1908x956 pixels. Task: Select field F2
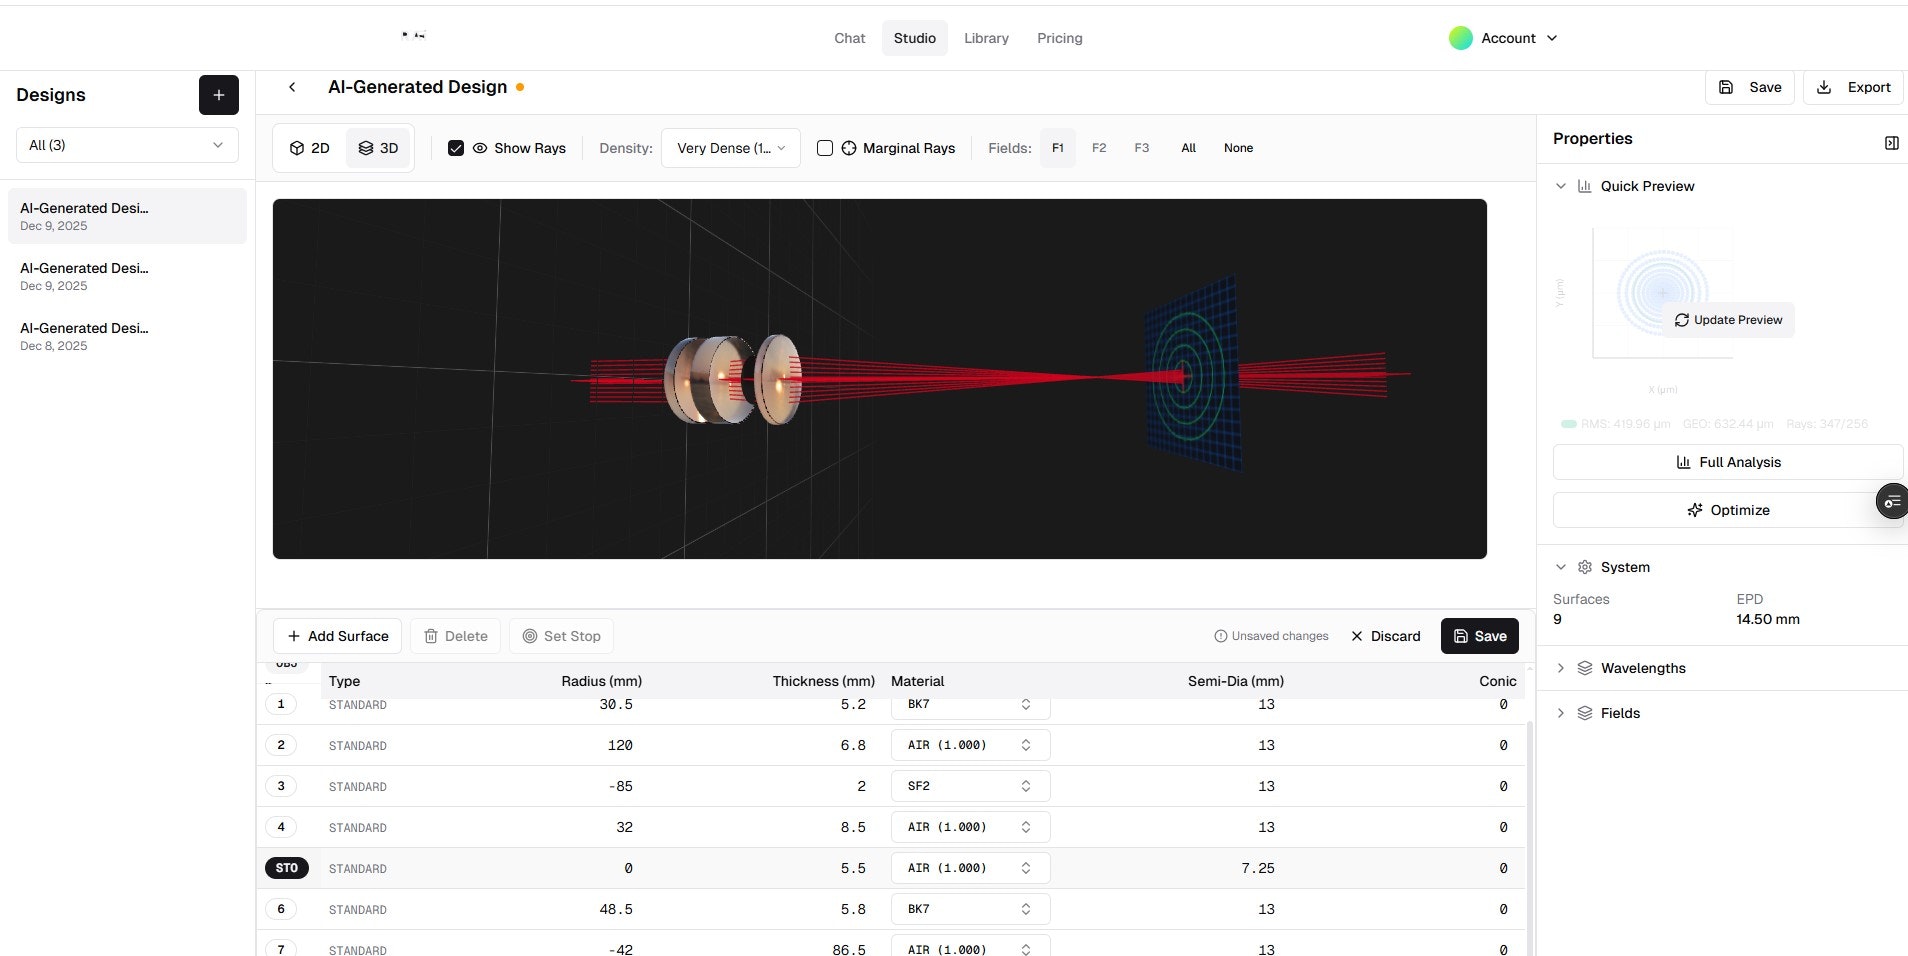coord(1099,147)
